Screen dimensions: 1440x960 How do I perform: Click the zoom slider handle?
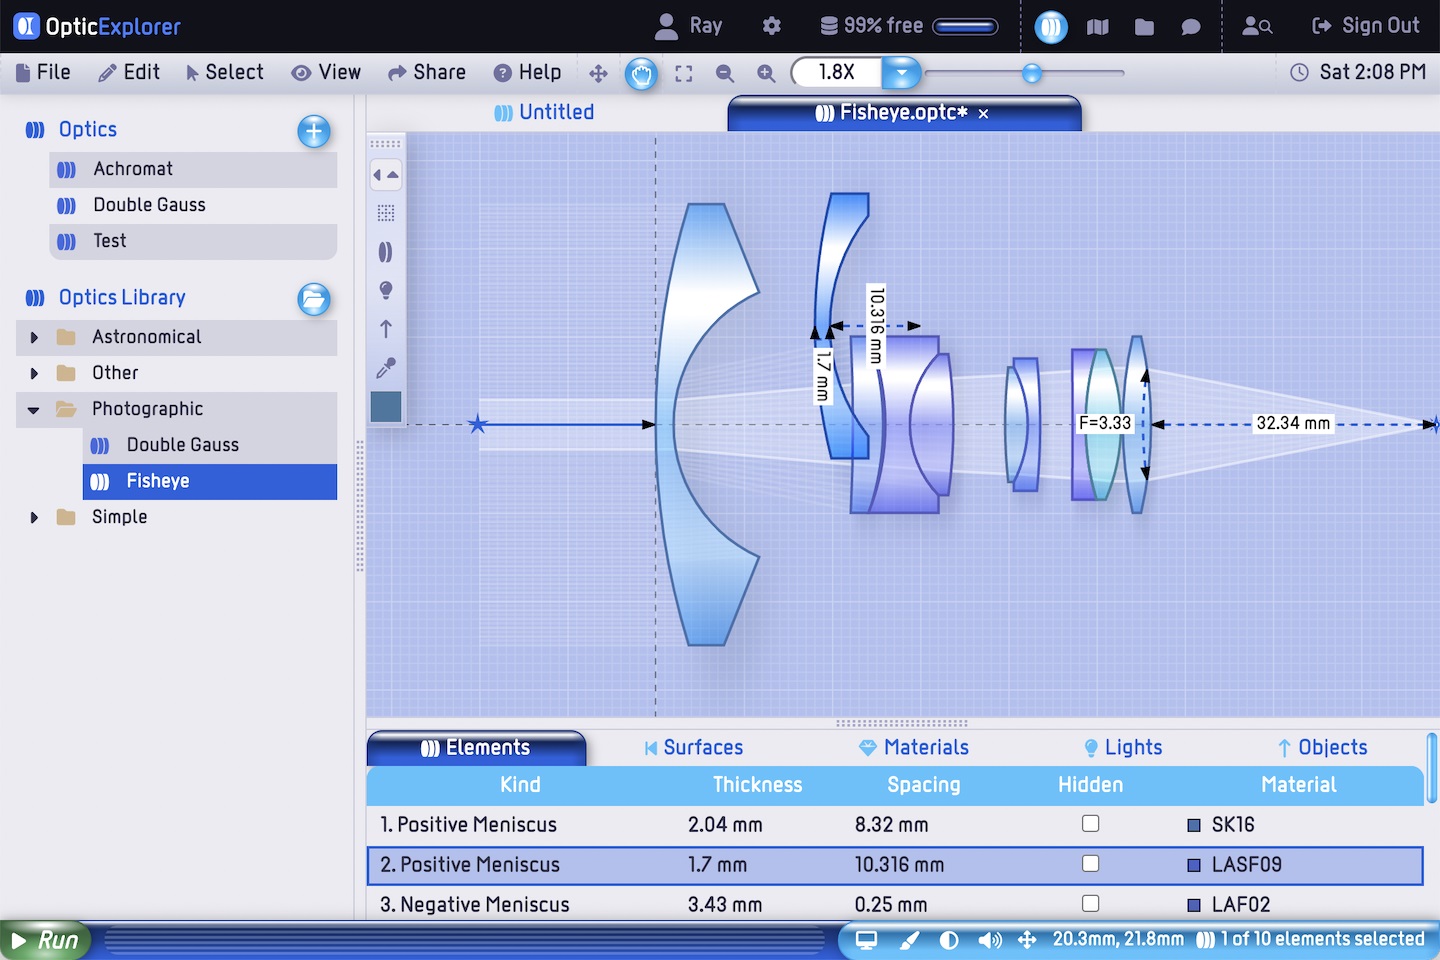[1032, 73]
